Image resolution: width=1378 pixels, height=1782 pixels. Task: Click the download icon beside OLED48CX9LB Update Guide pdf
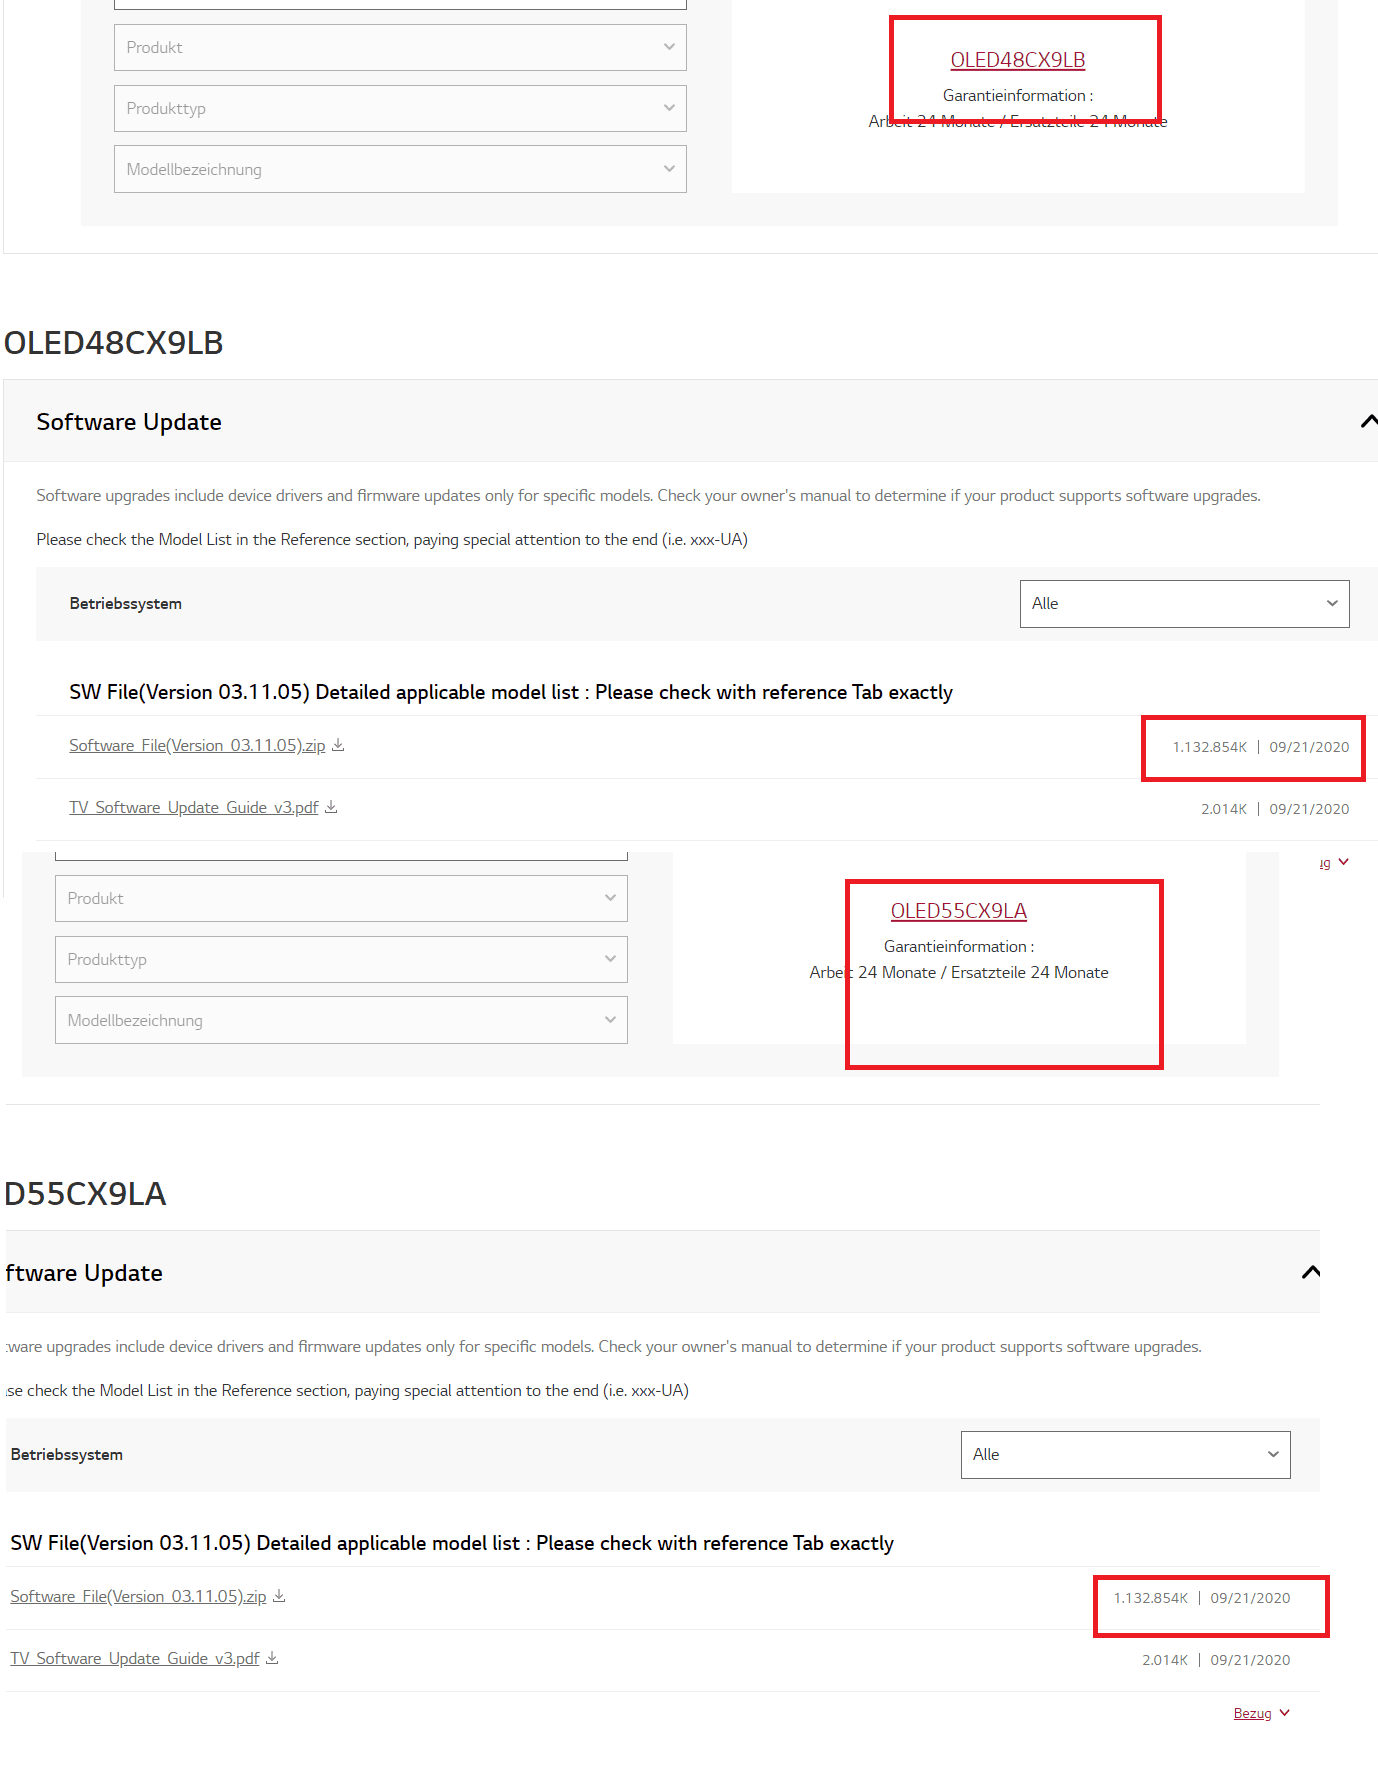click(331, 807)
